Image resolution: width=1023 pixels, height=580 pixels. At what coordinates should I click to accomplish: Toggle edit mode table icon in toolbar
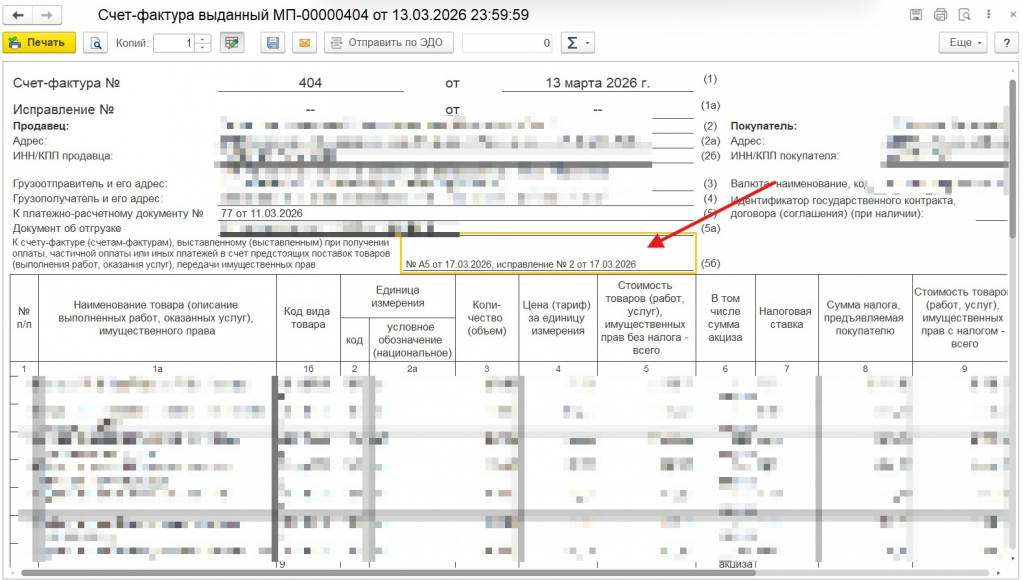(232, 43)
